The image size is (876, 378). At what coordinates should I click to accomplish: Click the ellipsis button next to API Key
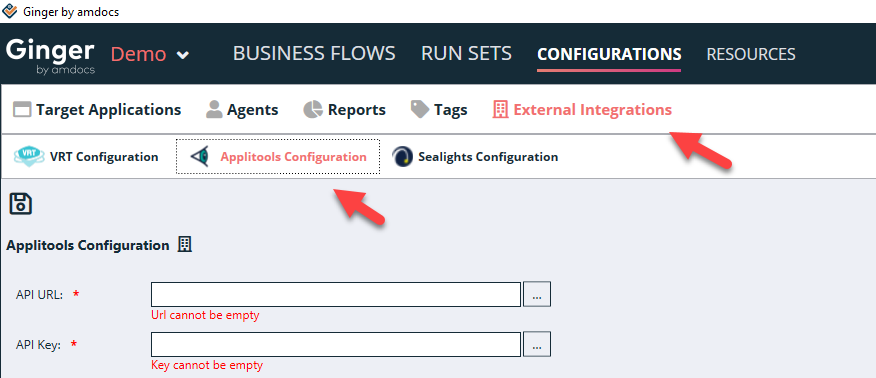point(537,344)
